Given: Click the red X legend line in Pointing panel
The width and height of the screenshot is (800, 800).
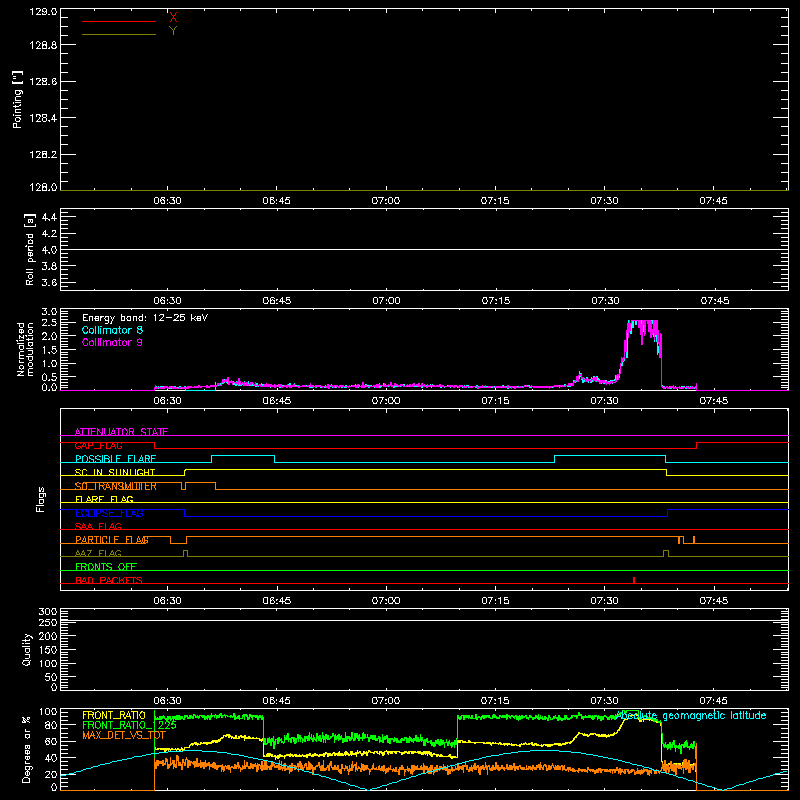Looking at the screenshot, I should tap(118, 21).
